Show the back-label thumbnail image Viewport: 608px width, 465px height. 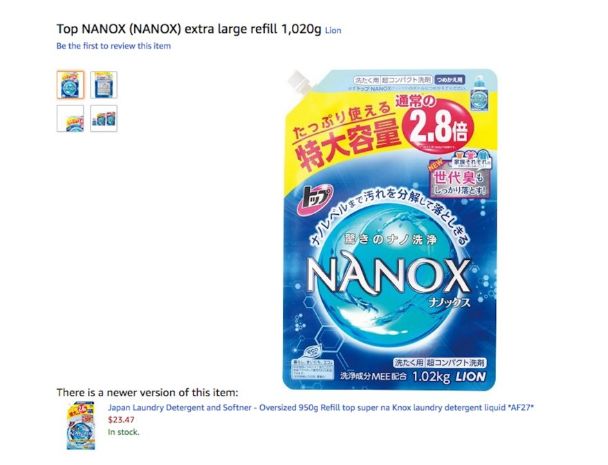[104, 85]
